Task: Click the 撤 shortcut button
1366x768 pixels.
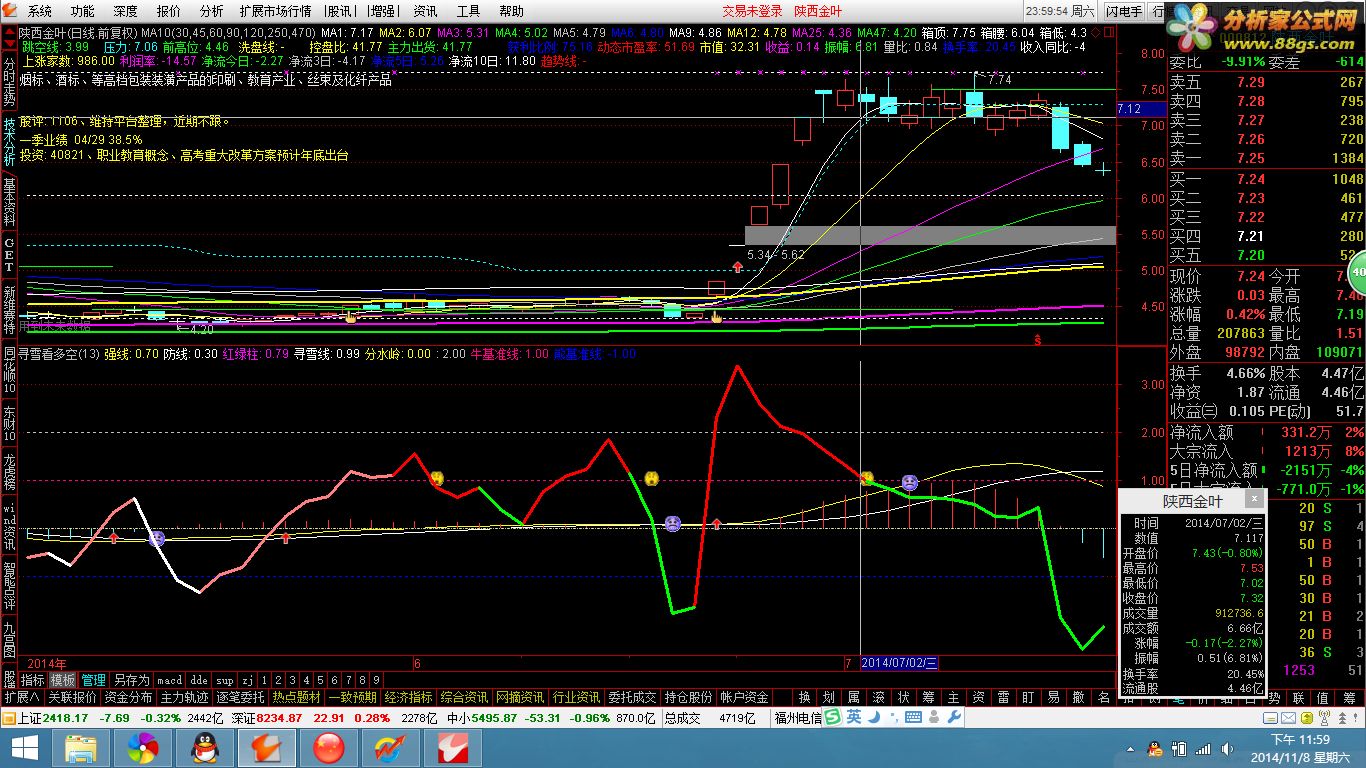Action: 1078,697
